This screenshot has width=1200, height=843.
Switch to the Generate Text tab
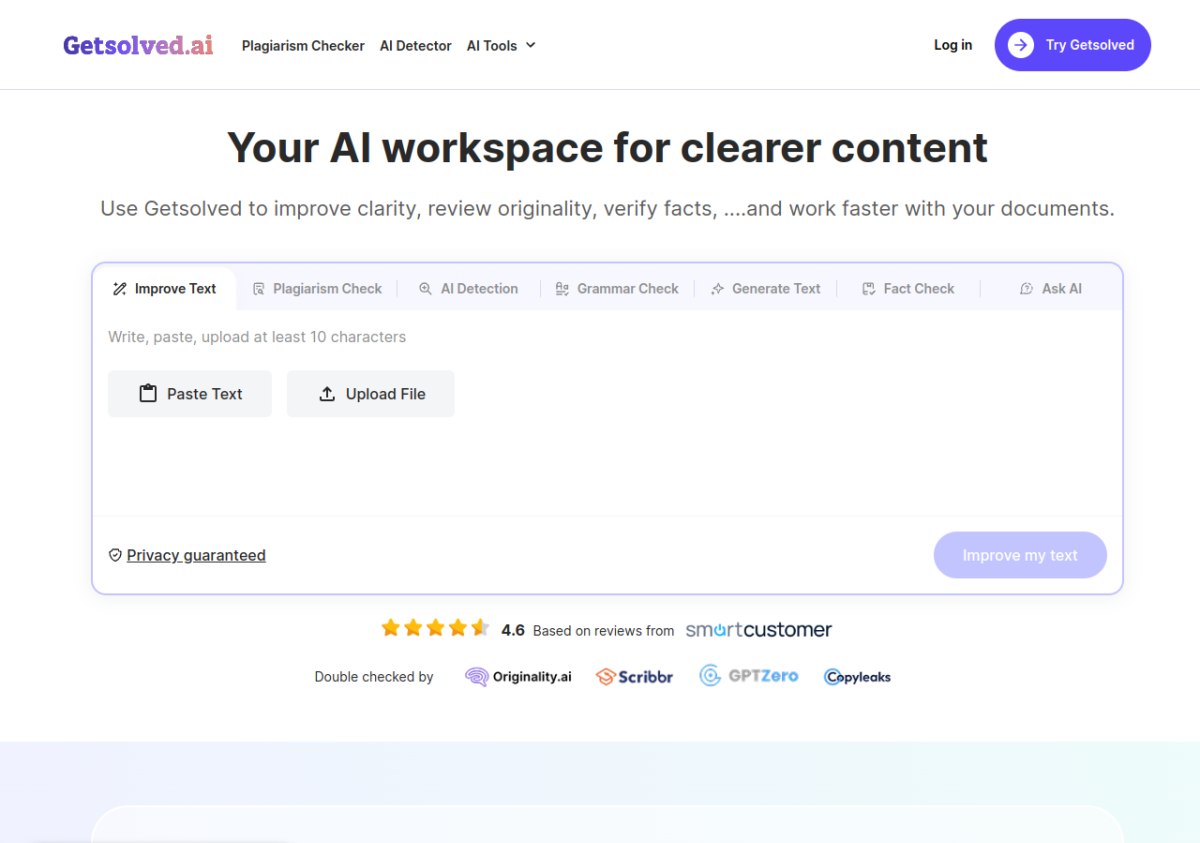766,289
